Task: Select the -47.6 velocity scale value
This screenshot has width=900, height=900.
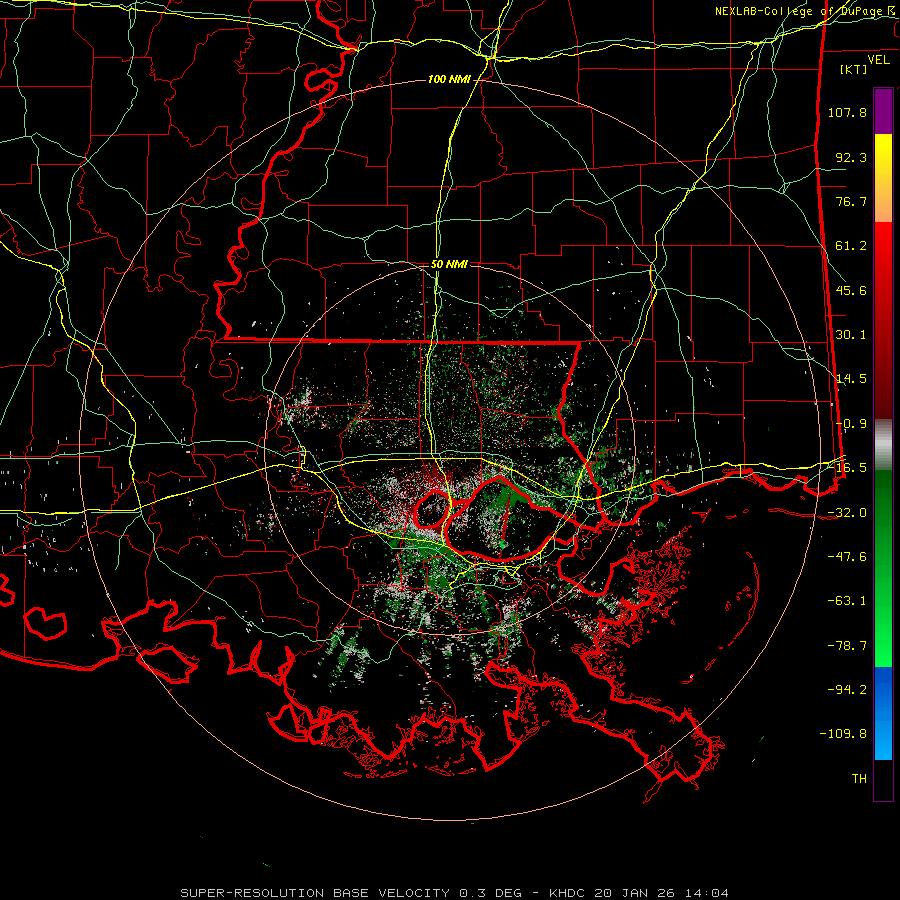Action: [x=847, y=557]
